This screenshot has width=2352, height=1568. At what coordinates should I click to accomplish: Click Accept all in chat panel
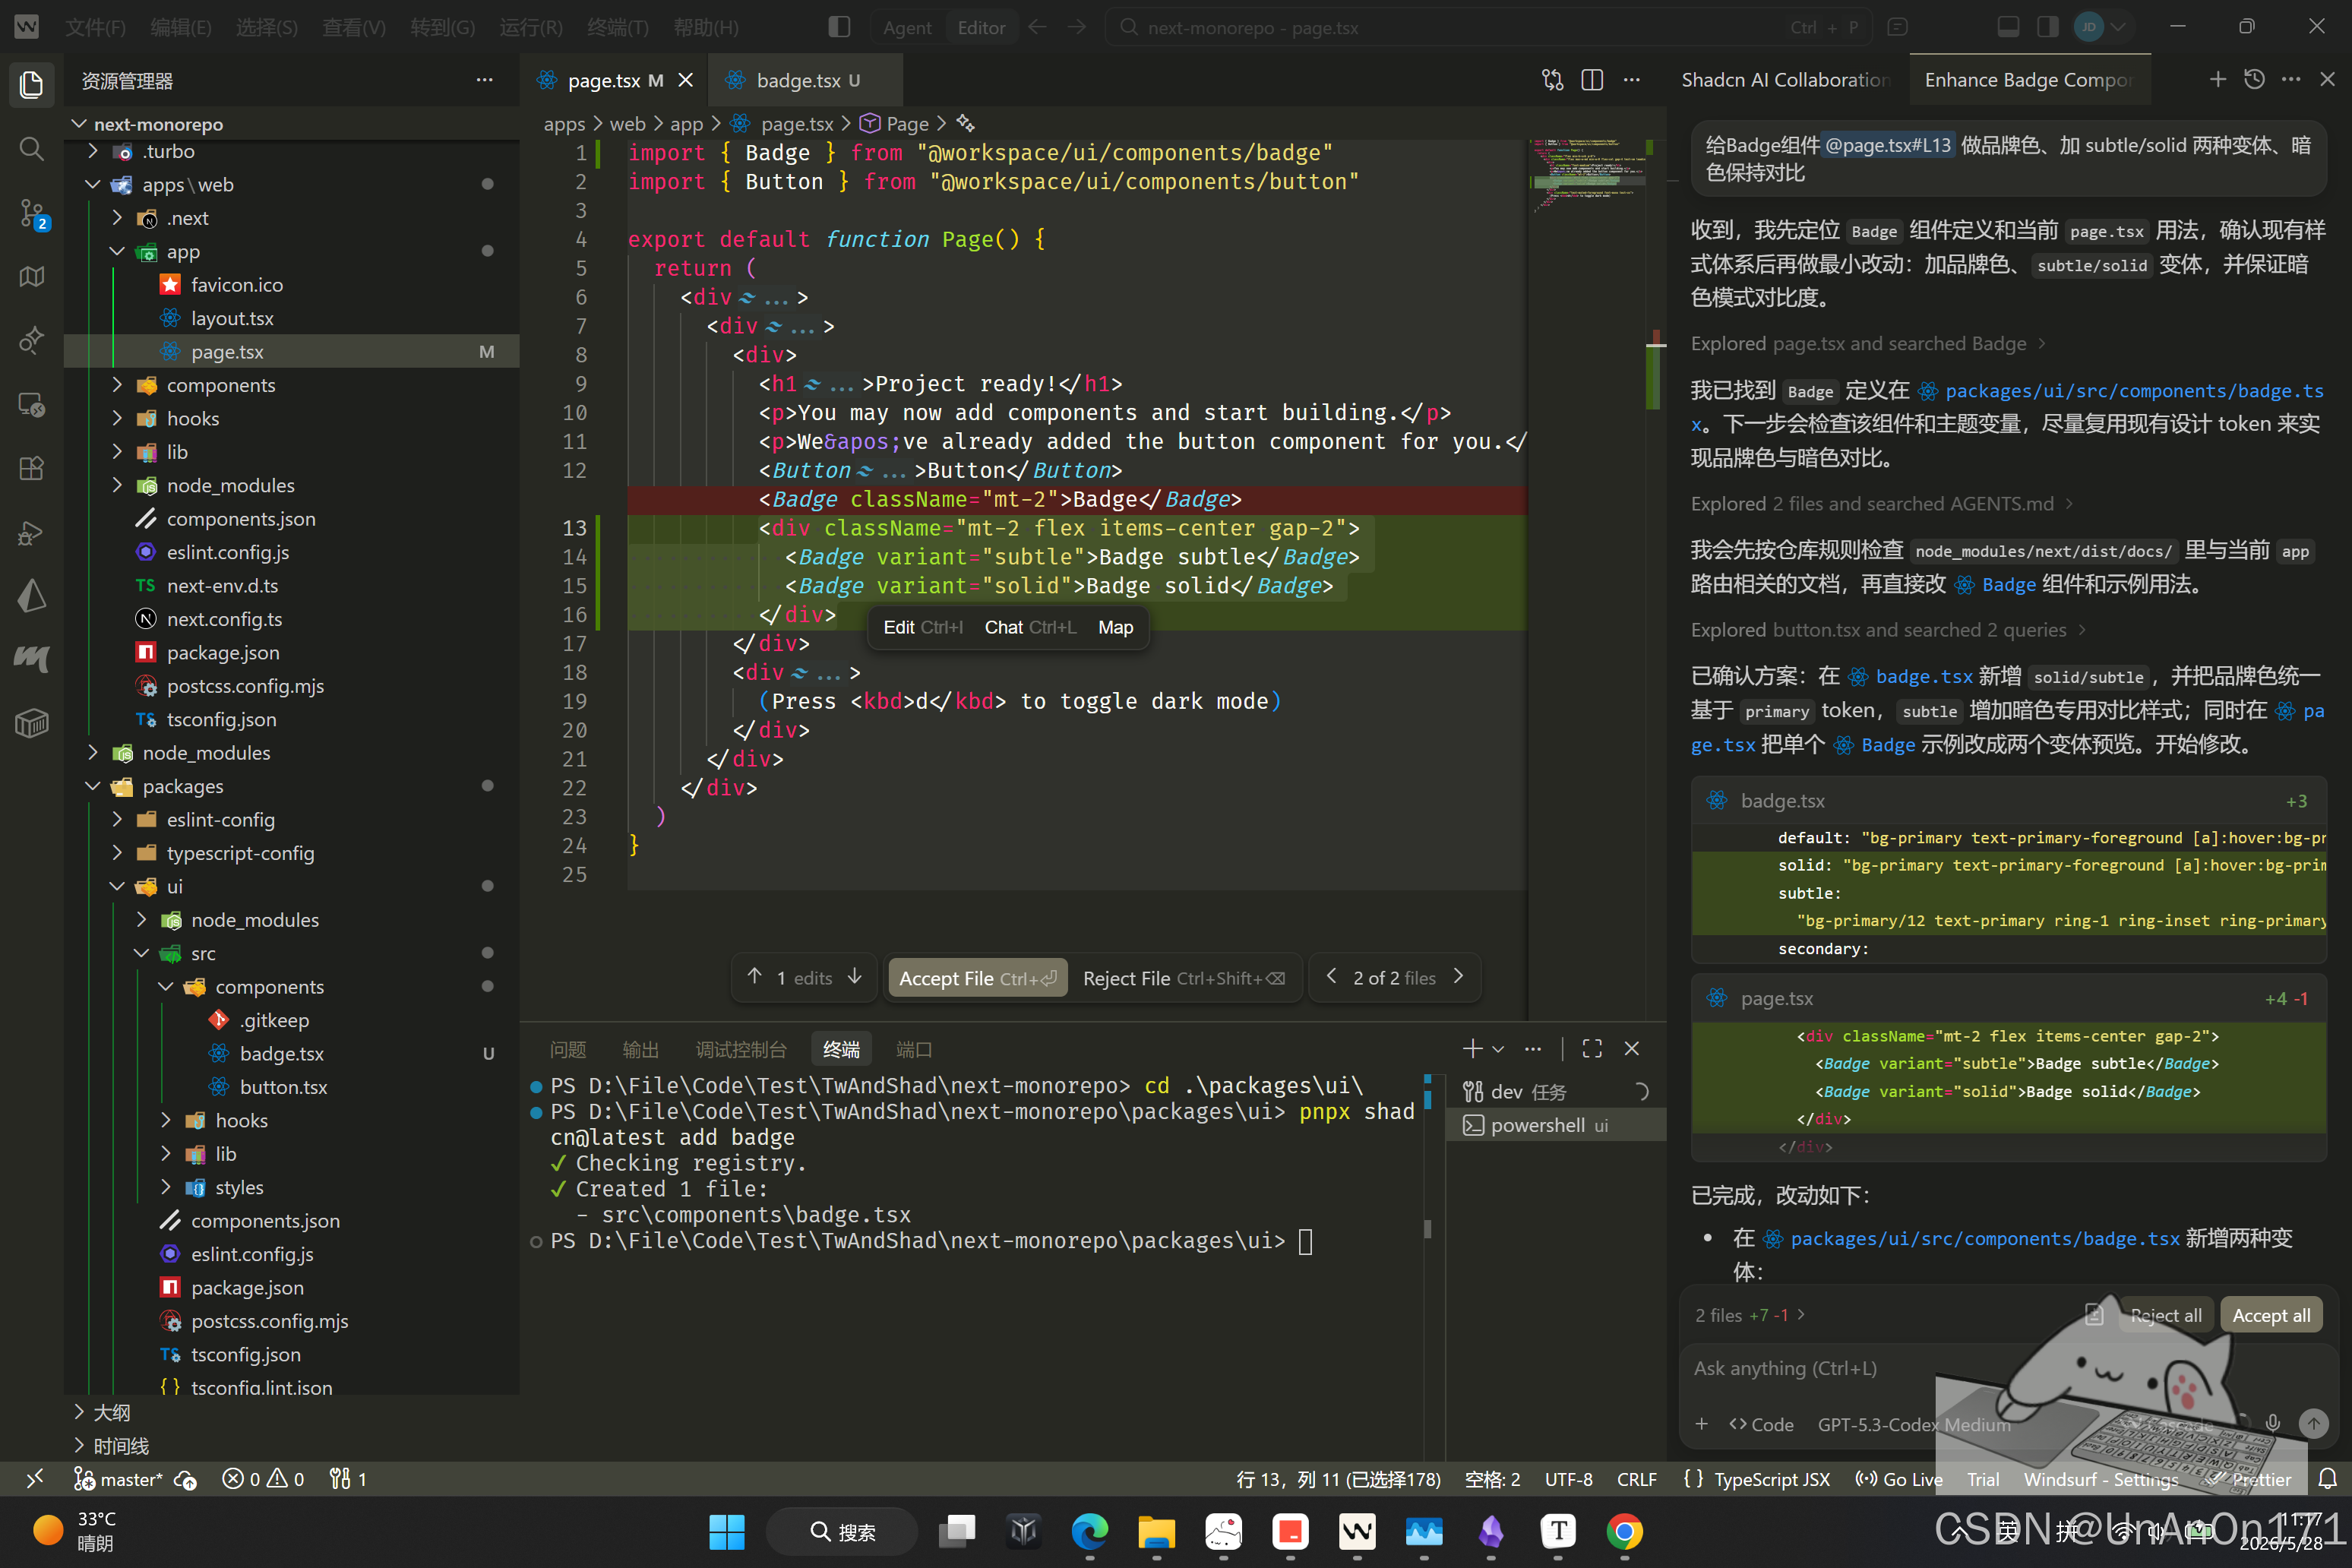point(2270,1315)
